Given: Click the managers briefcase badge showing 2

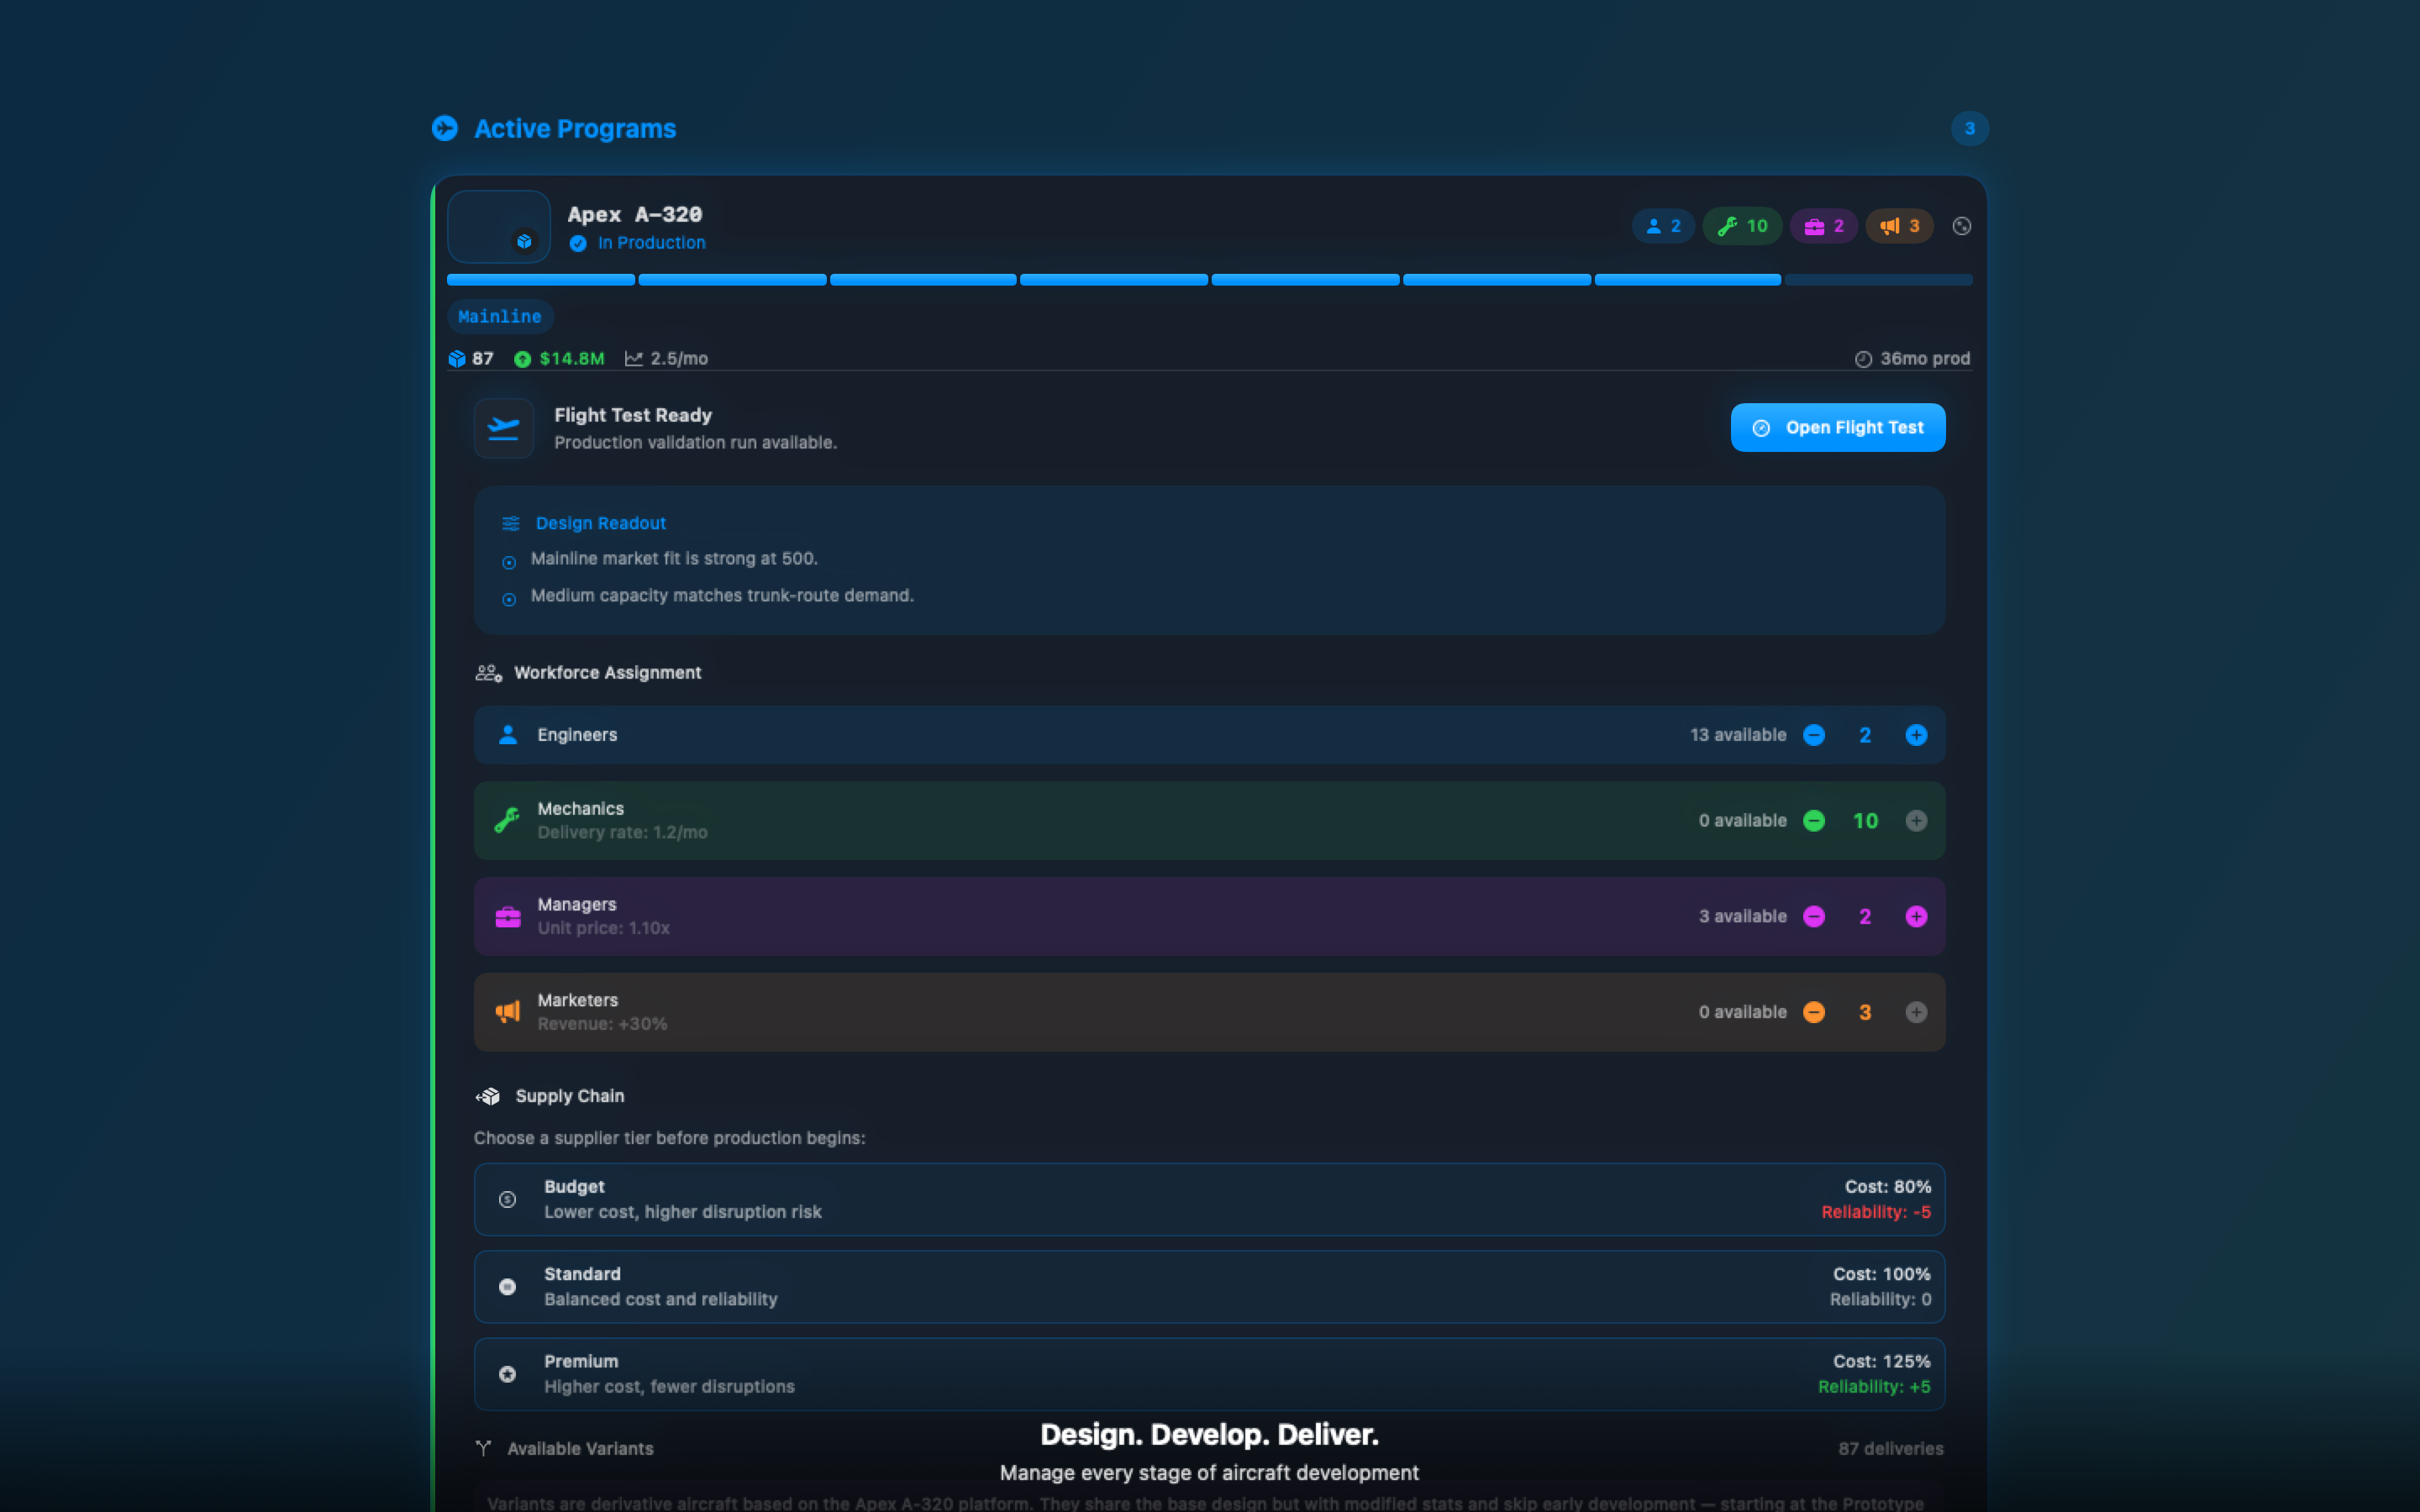Looking at the screenshot, I should [1823, 226].
